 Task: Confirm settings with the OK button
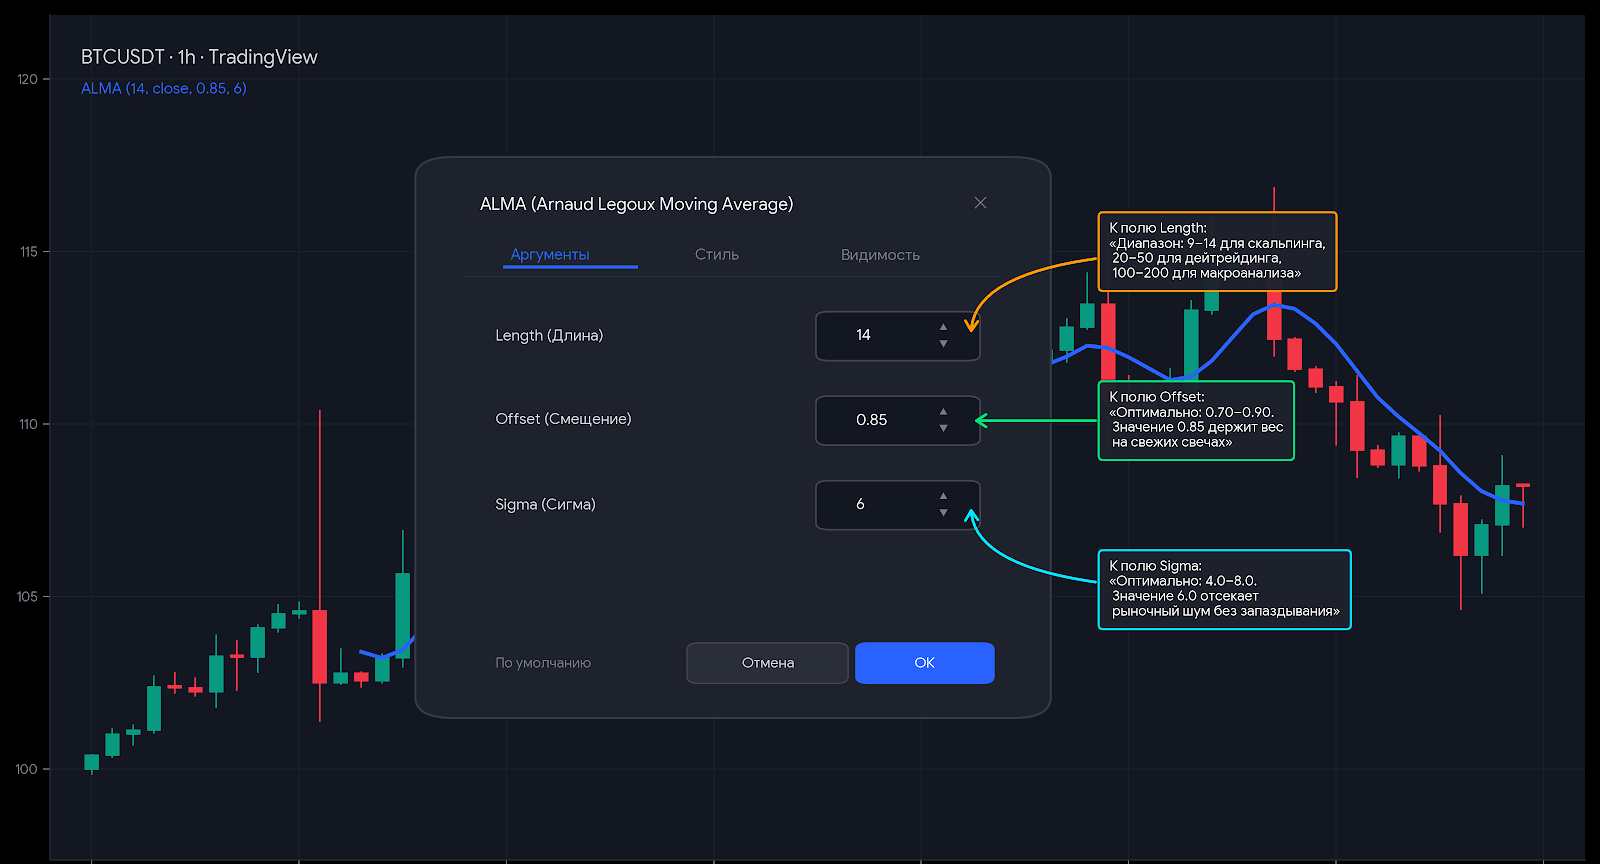[925, 663]
